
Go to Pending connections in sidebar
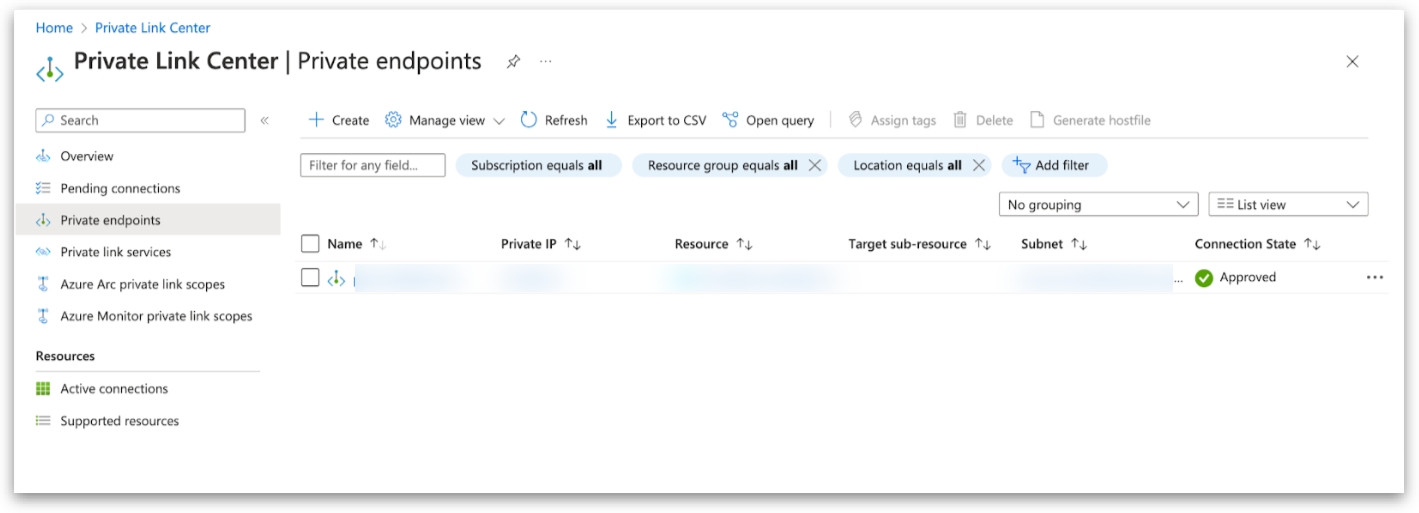120,188
